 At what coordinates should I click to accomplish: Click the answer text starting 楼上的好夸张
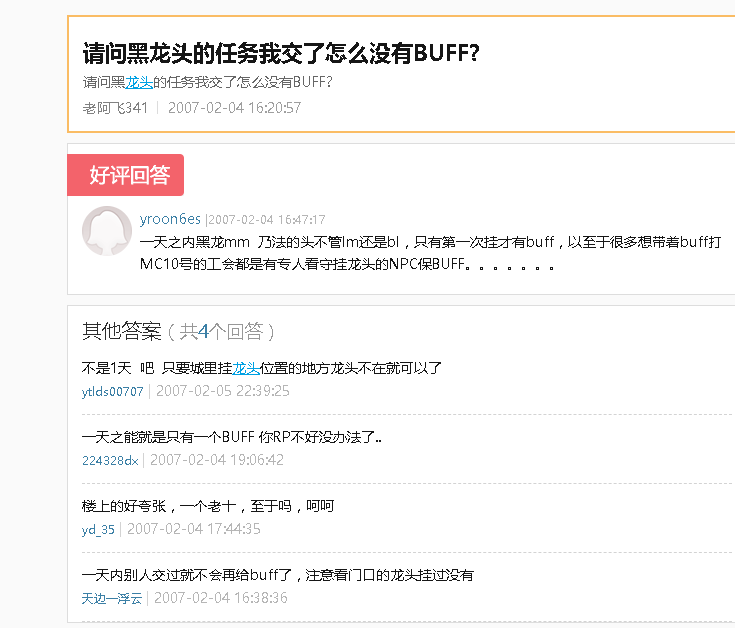pos(208,506)
